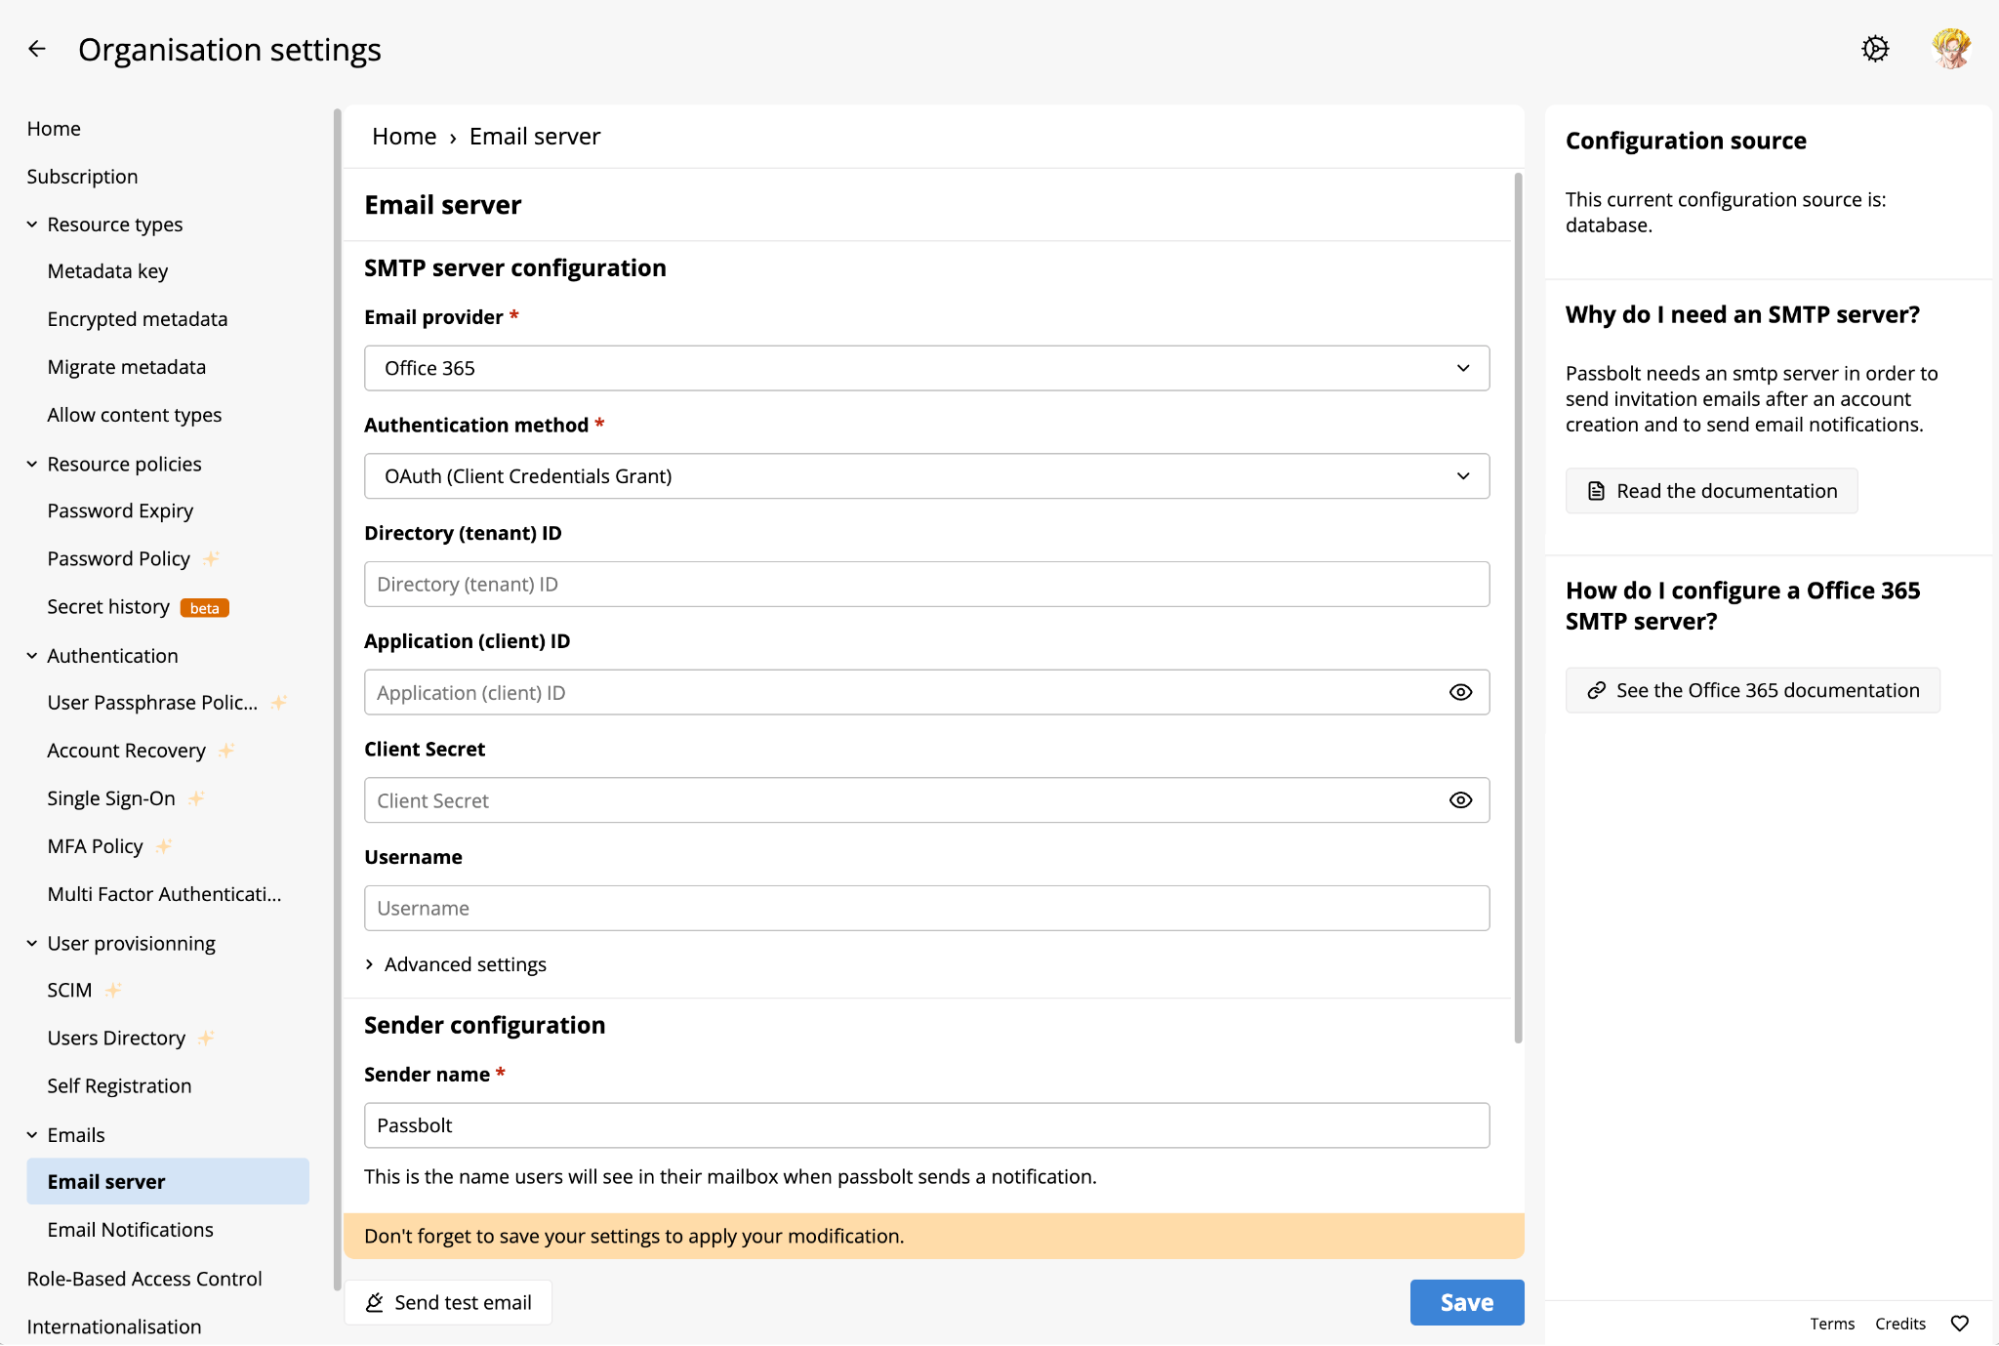
Task: Open the settings gear icon
Action: 1875,48
